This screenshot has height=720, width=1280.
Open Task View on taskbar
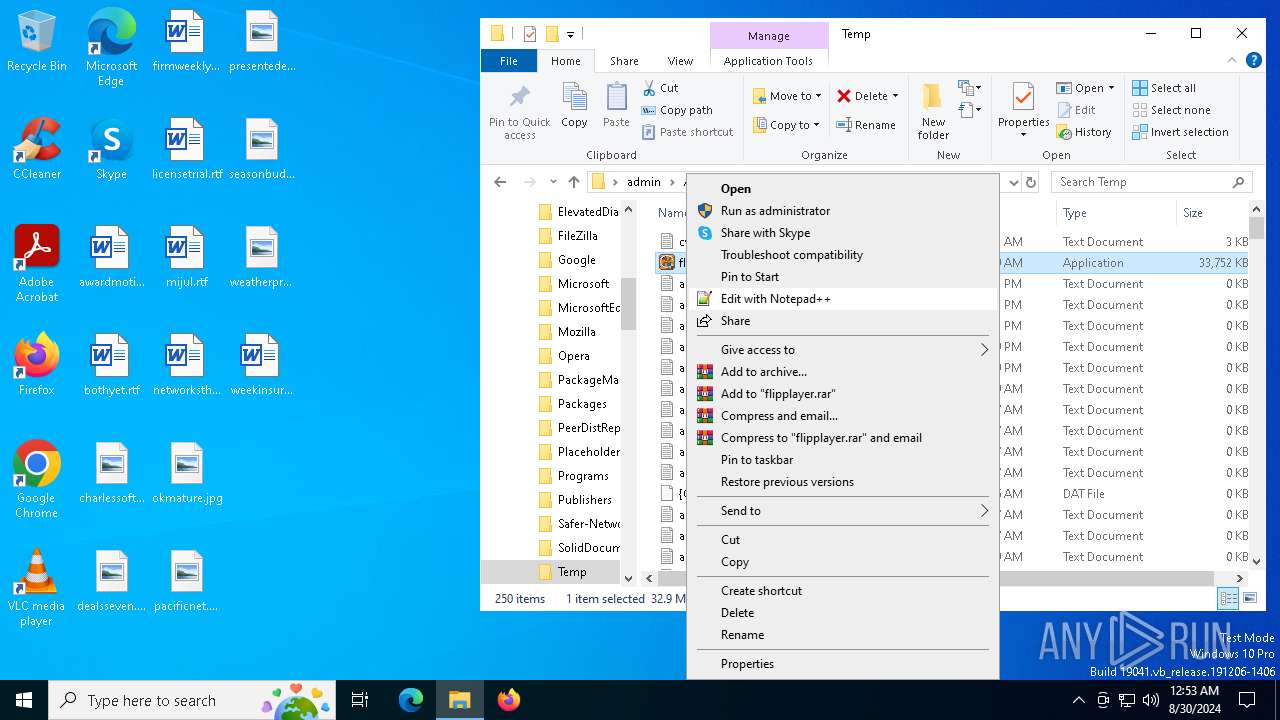click(x=360, y=700)
